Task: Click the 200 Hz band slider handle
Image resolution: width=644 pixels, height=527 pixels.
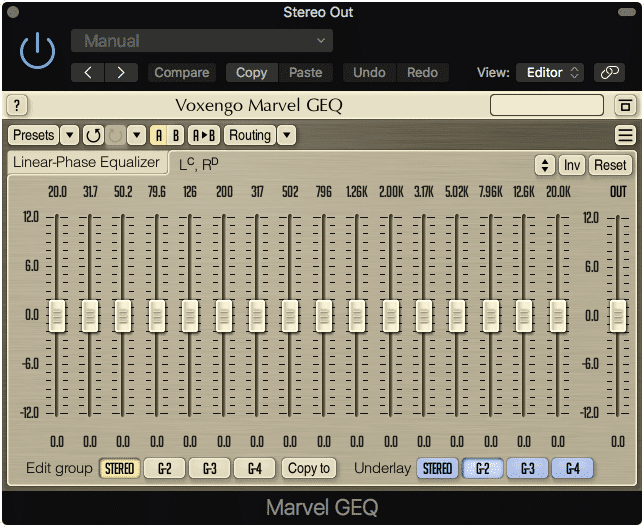Action: [x=224, y=315]
